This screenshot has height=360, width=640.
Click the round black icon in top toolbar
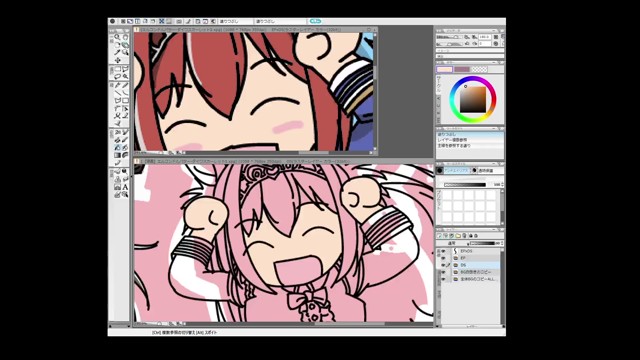coord(112,21)
